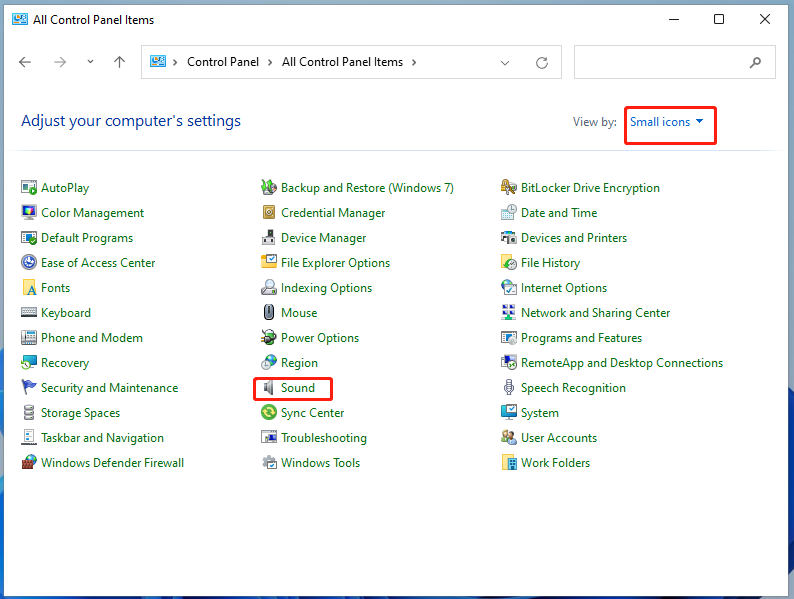Refresh the Control Panel view
The height and width of the screenshot is (599, 794).
pos(542,63)
